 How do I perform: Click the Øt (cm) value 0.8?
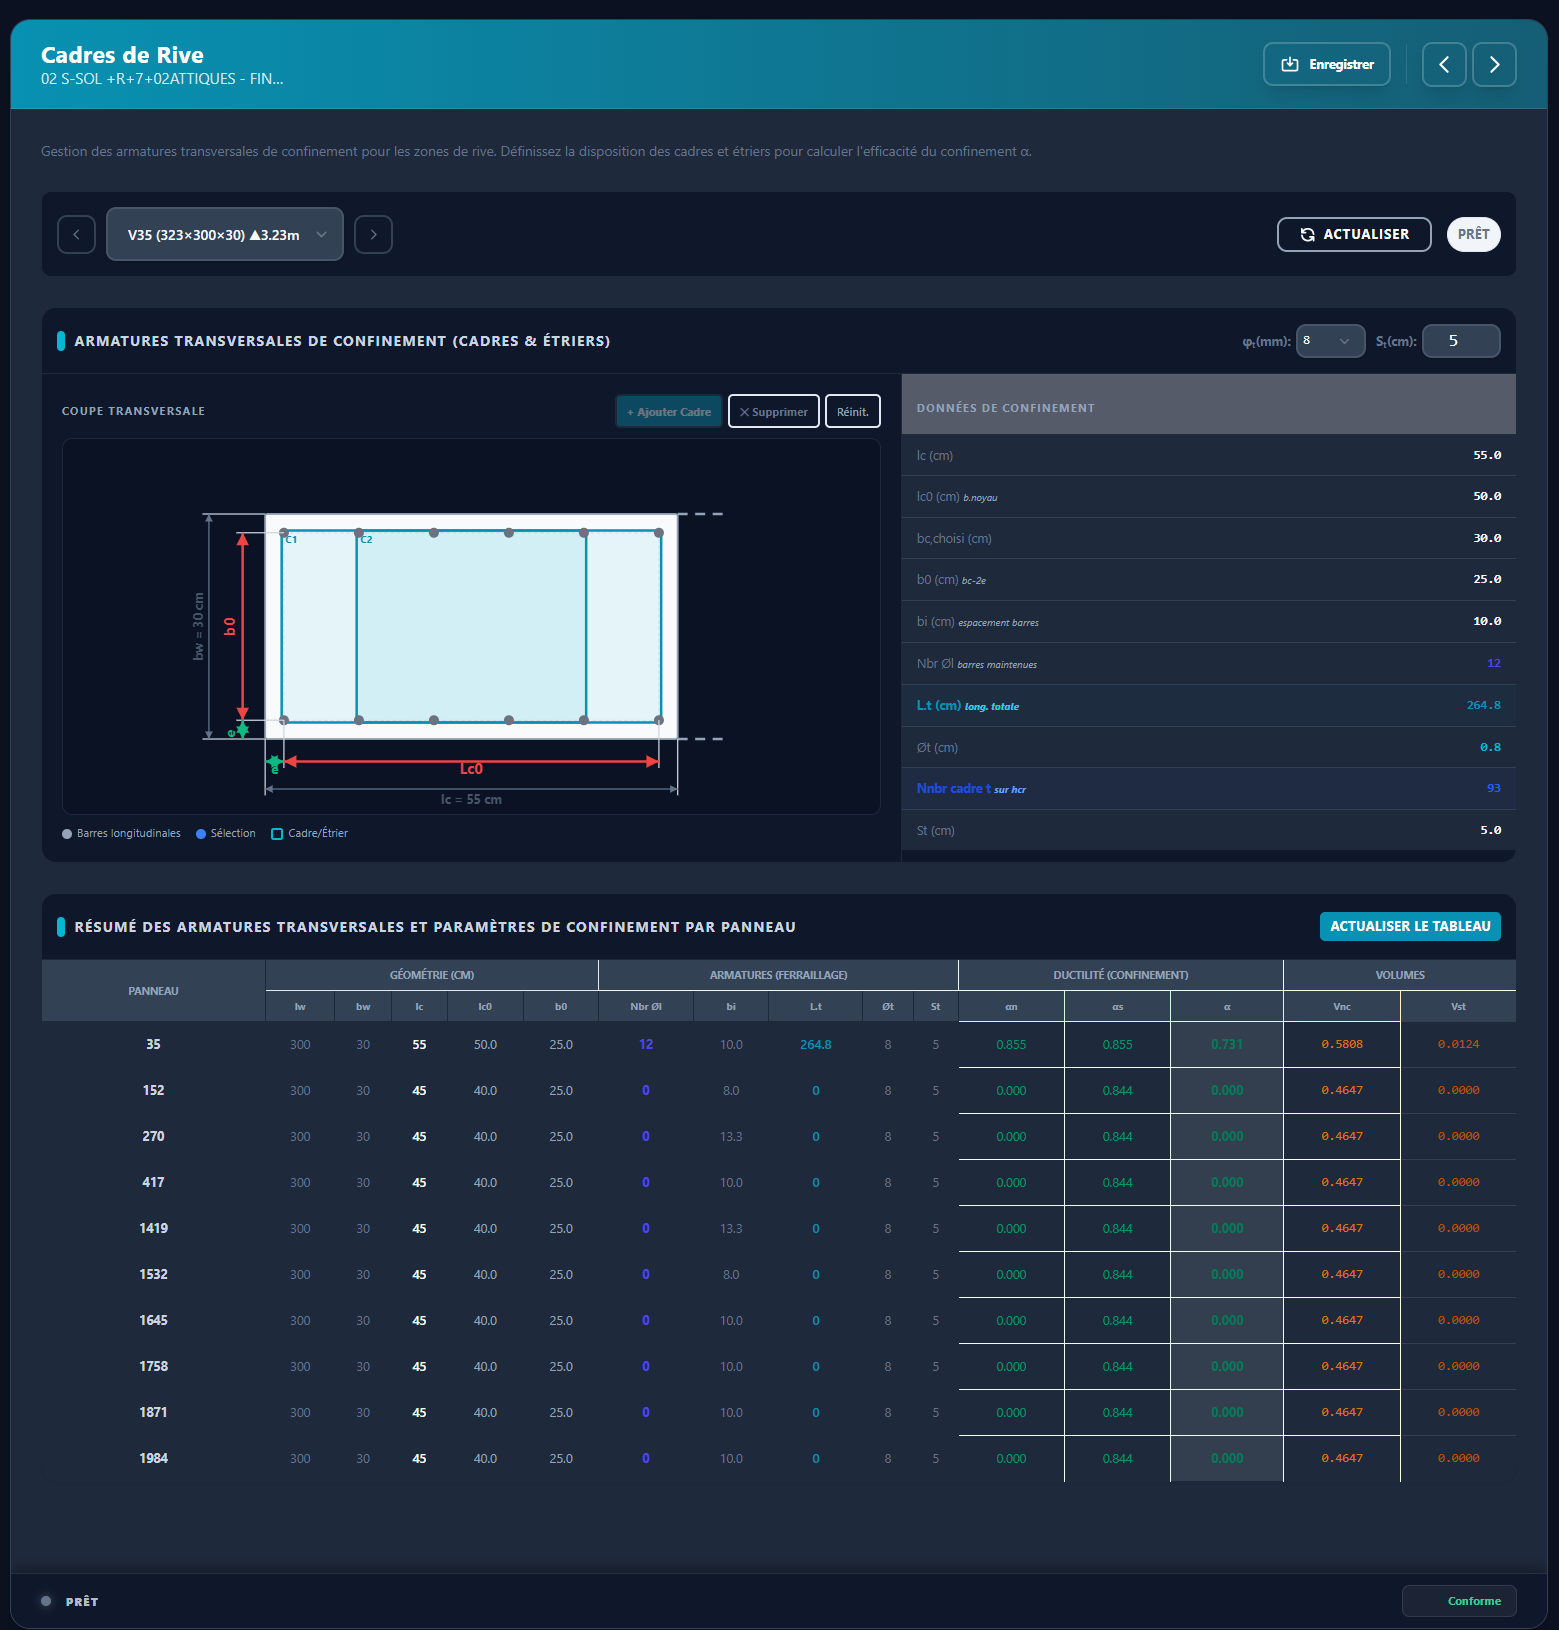[1490, 747]
